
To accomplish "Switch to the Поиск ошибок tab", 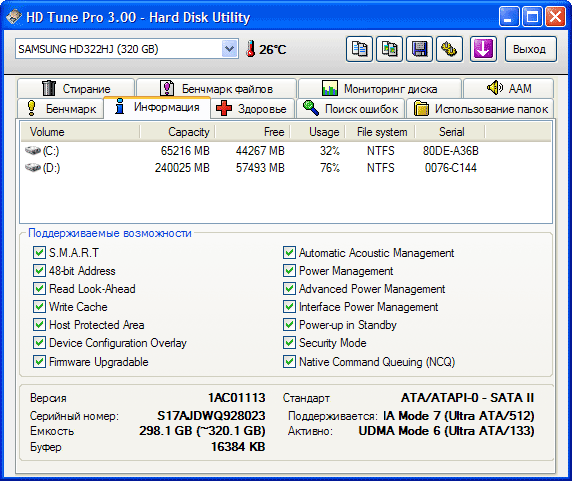I will point(351,108).
